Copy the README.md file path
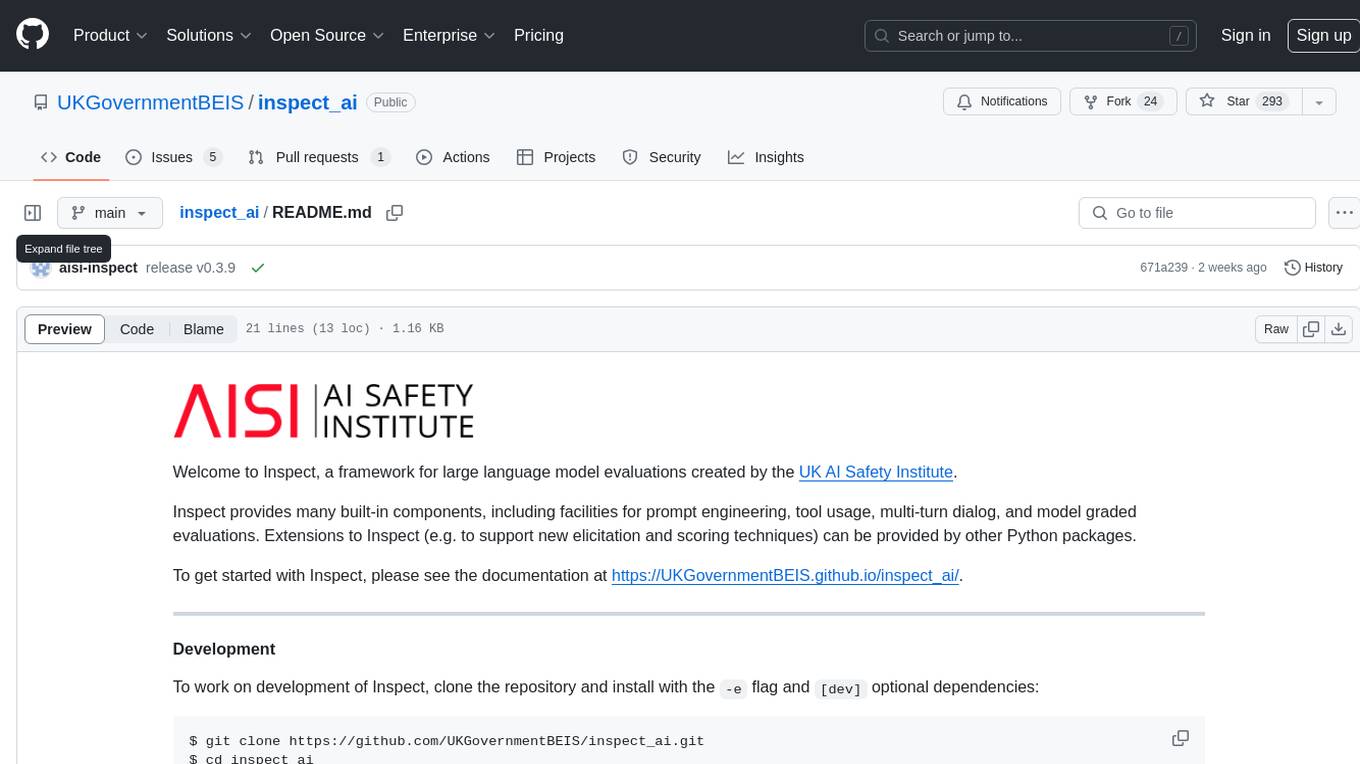This screenshot has height=764, width=1360. [x=394, y=212]
